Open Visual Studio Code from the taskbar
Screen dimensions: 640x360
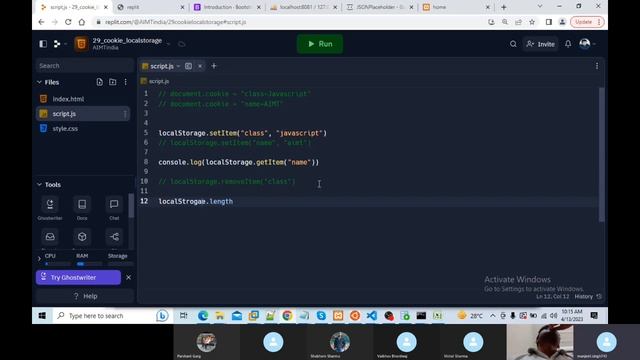(372, 316)
